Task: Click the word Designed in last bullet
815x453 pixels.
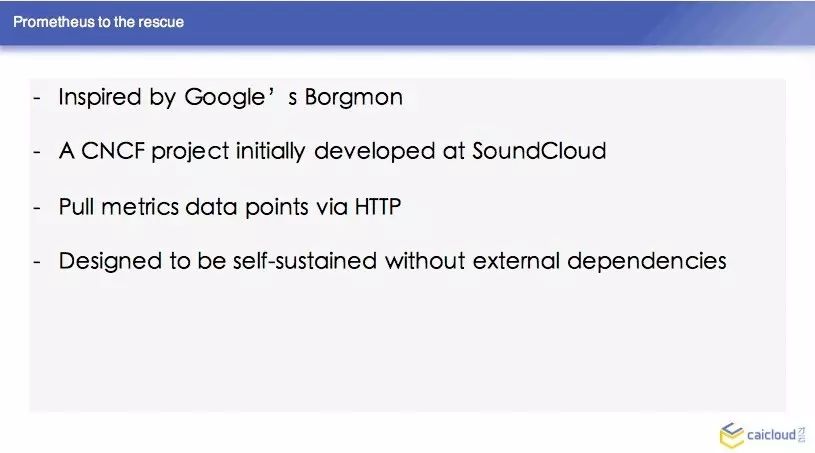Action: pyautogui.click(x=110, y=261)
